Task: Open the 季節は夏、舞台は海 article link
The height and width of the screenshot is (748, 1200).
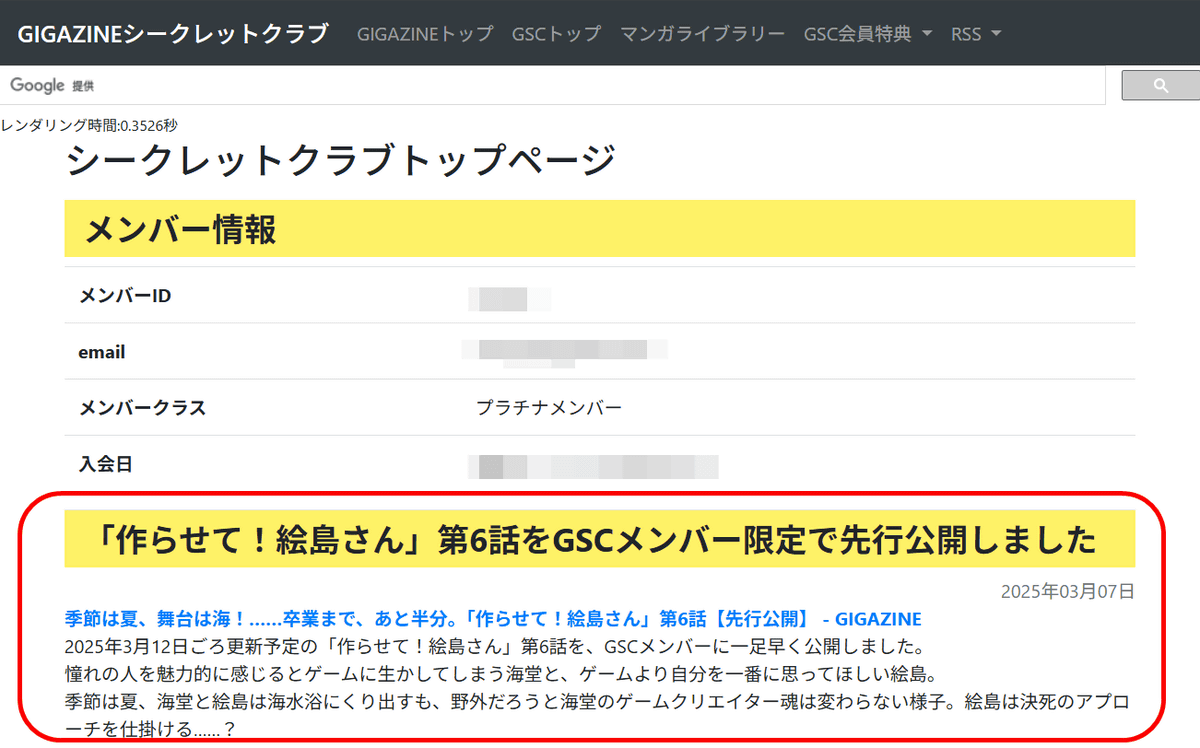Action: (492, 619)
